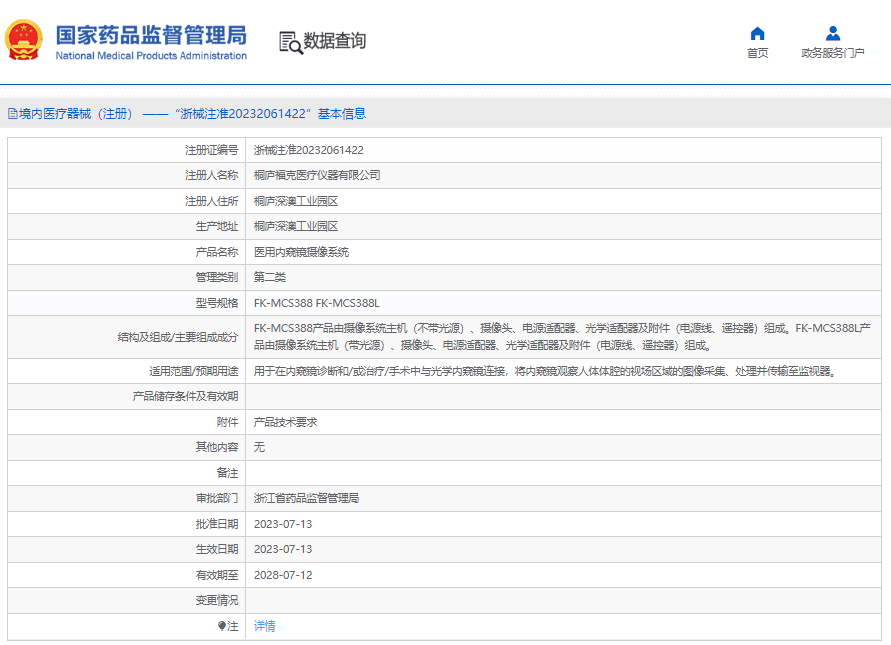891x645 pixels.
Task: Click the 政务服务门户 label
Action: click(832, 53)
